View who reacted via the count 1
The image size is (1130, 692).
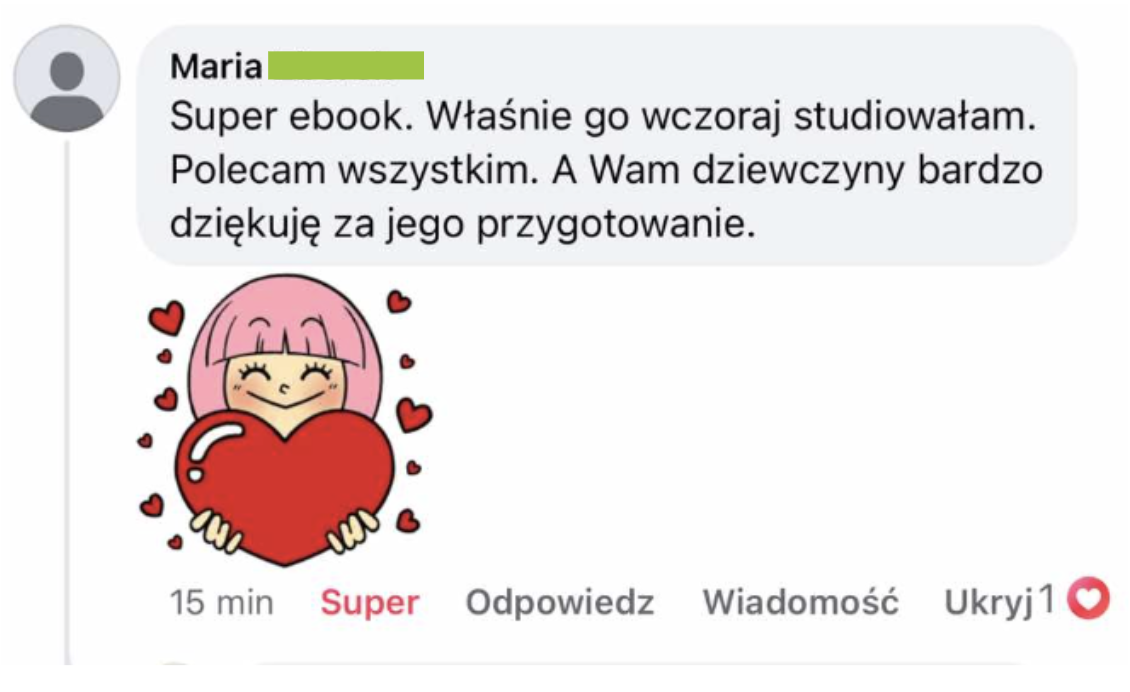pyautogui.click(x=1047, y=598)
